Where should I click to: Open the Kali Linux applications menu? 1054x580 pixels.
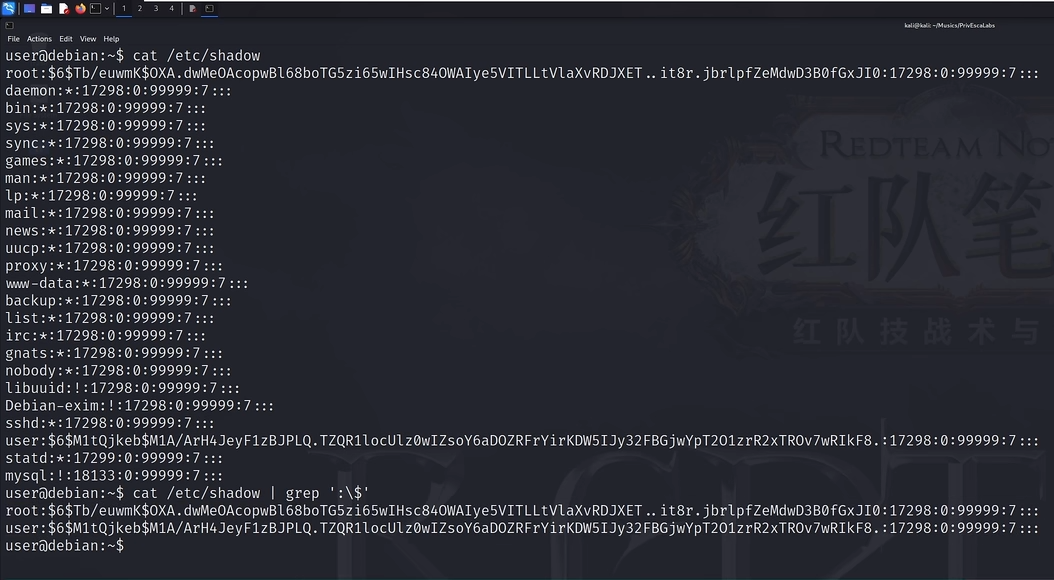(9, 9)
